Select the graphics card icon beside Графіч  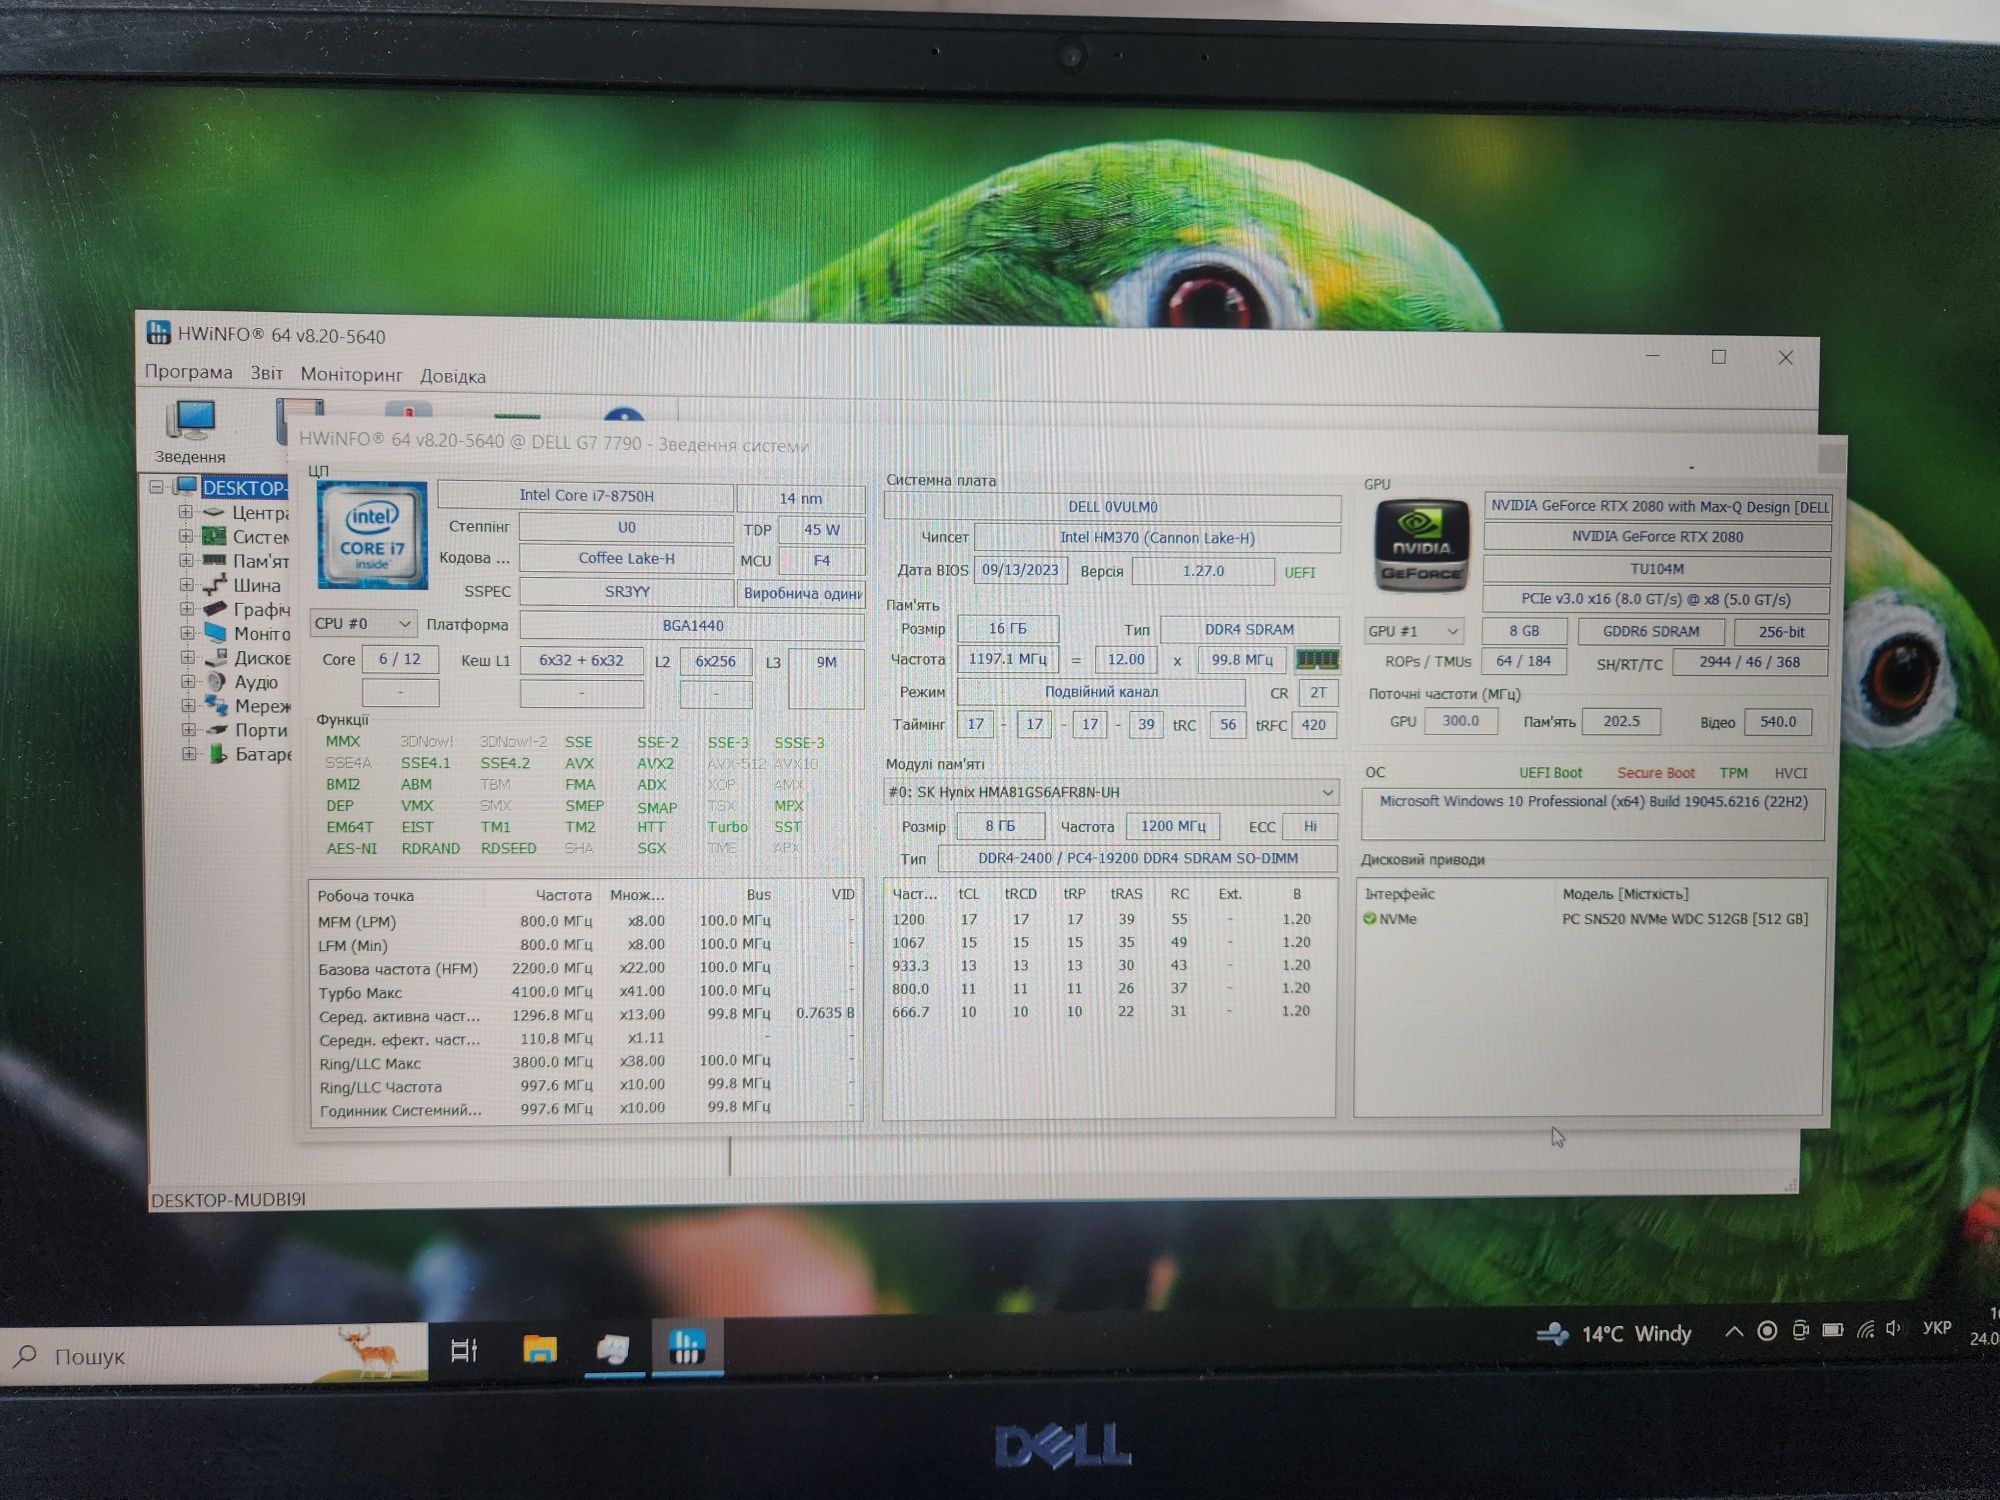click(x=215, y=609)
